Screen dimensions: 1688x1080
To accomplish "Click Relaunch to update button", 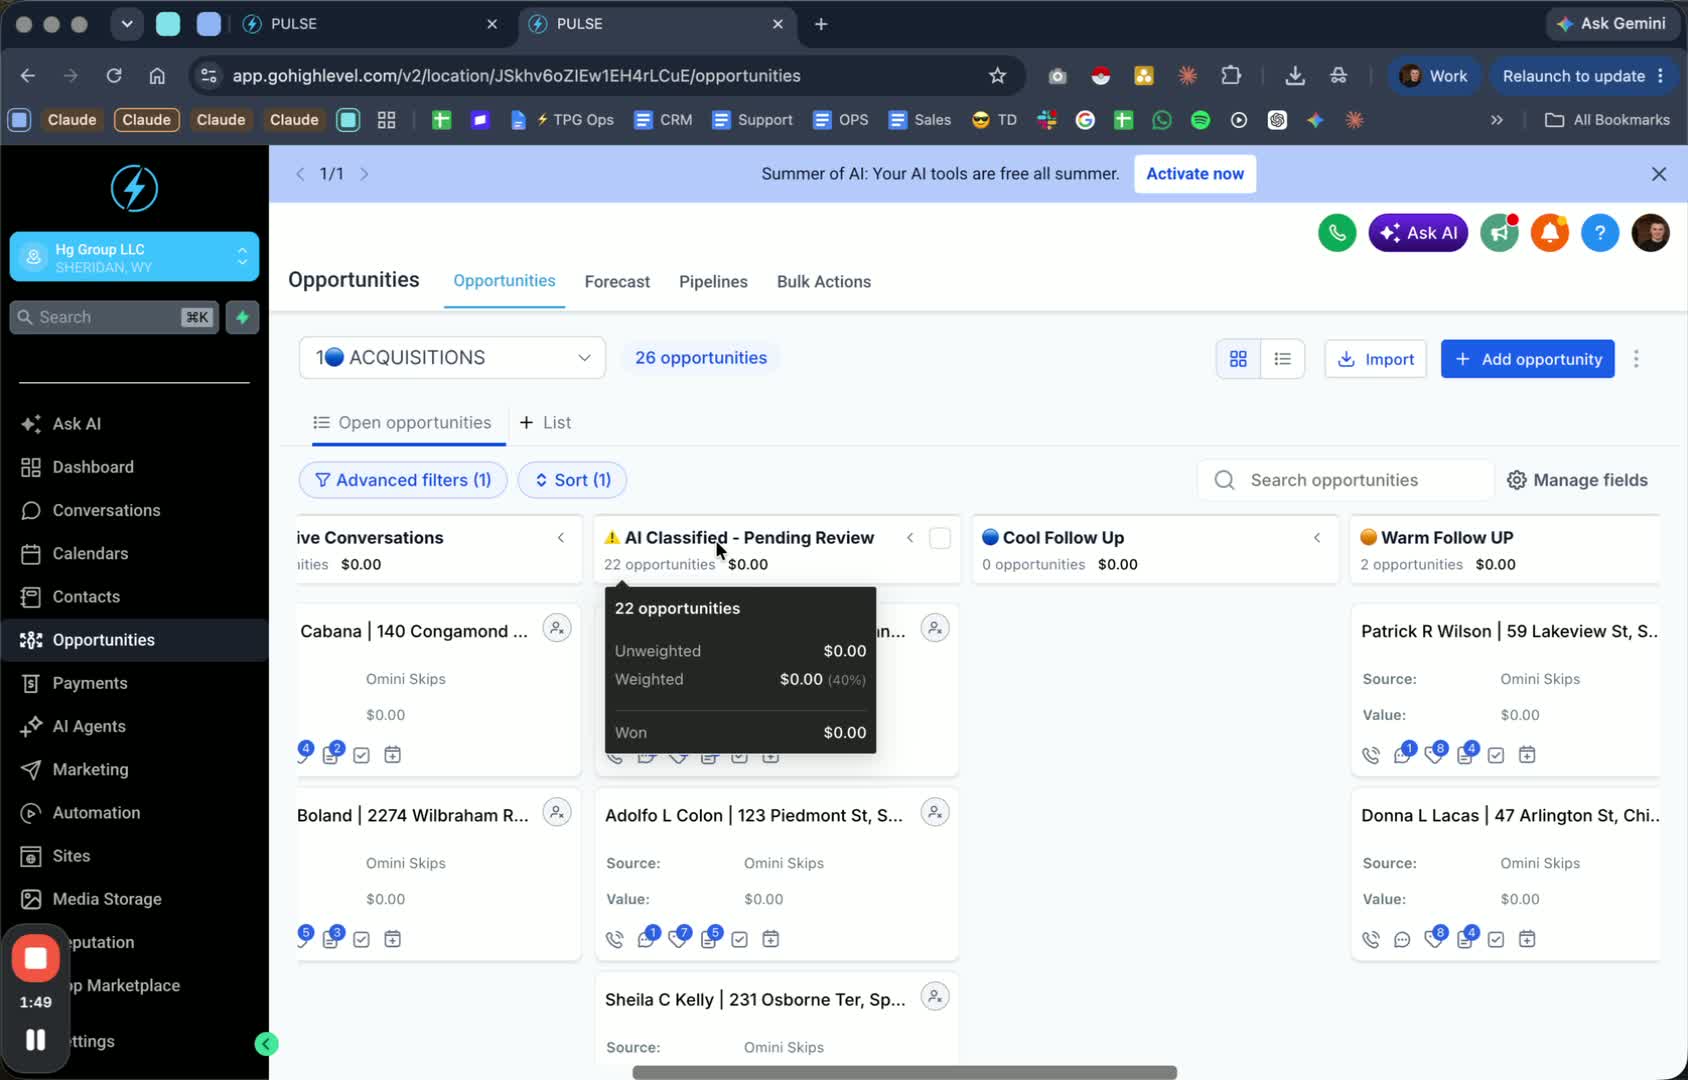I will pyautogui.click(x=1582, y=76).
